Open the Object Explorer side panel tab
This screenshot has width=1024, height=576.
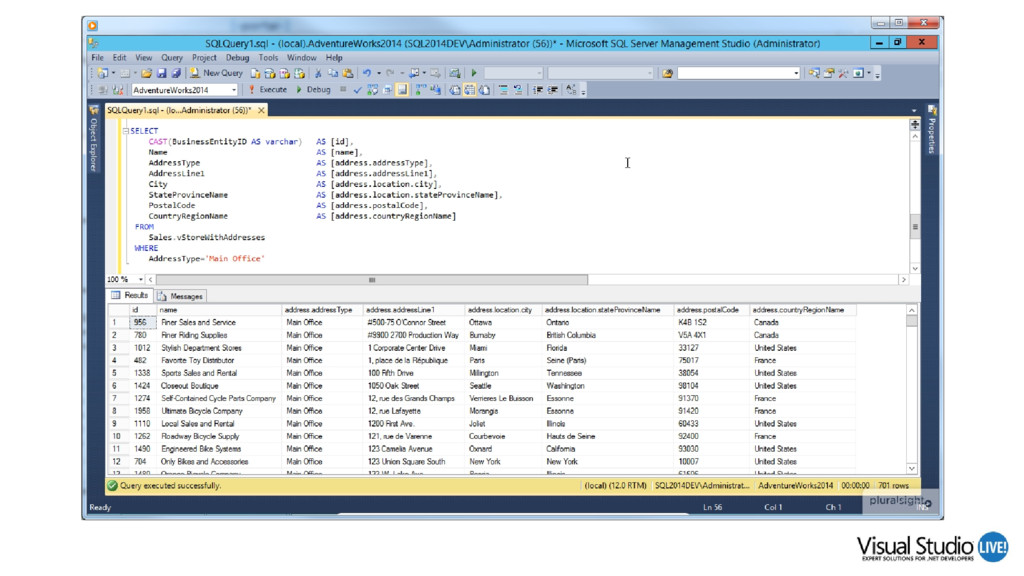tap(93, 139)
